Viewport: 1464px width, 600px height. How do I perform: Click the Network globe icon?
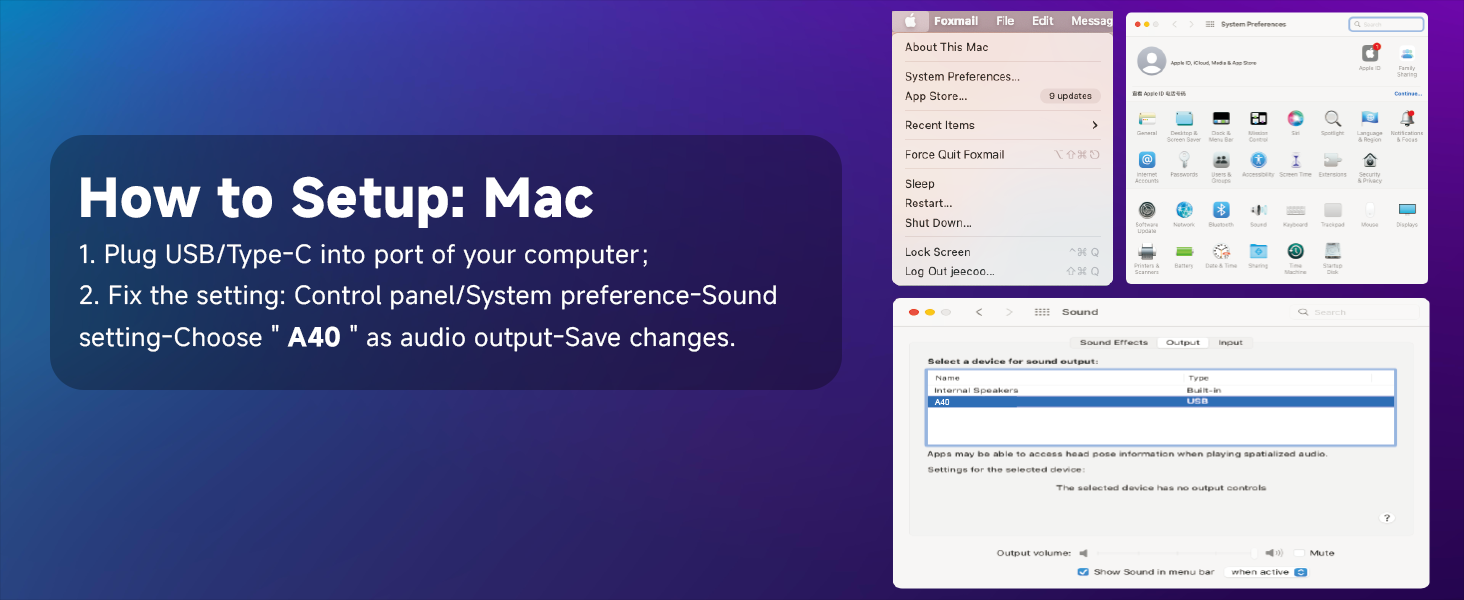pos(1184,210)
